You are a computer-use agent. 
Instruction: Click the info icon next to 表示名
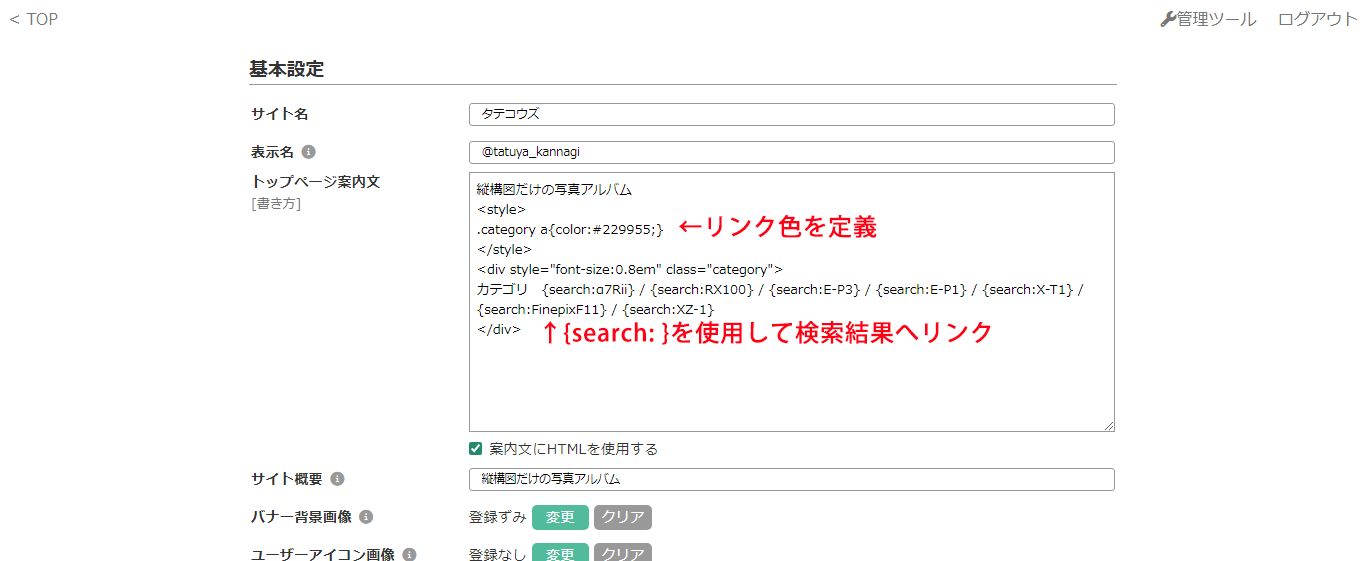(308, 152)
